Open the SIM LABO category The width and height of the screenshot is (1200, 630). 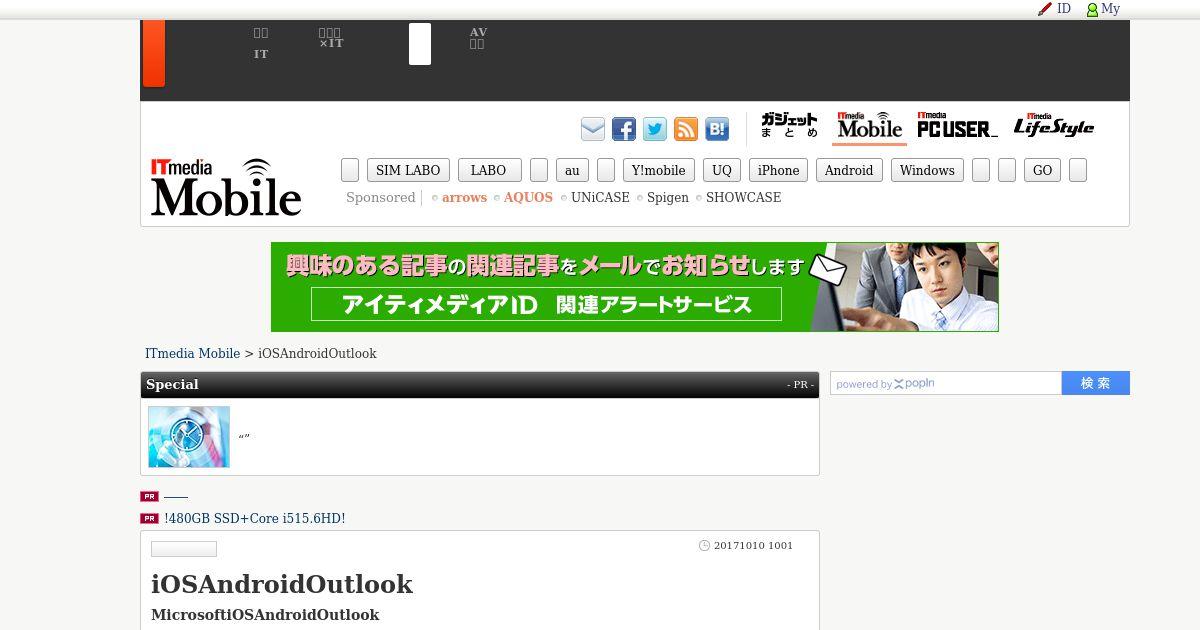[408, 170]
